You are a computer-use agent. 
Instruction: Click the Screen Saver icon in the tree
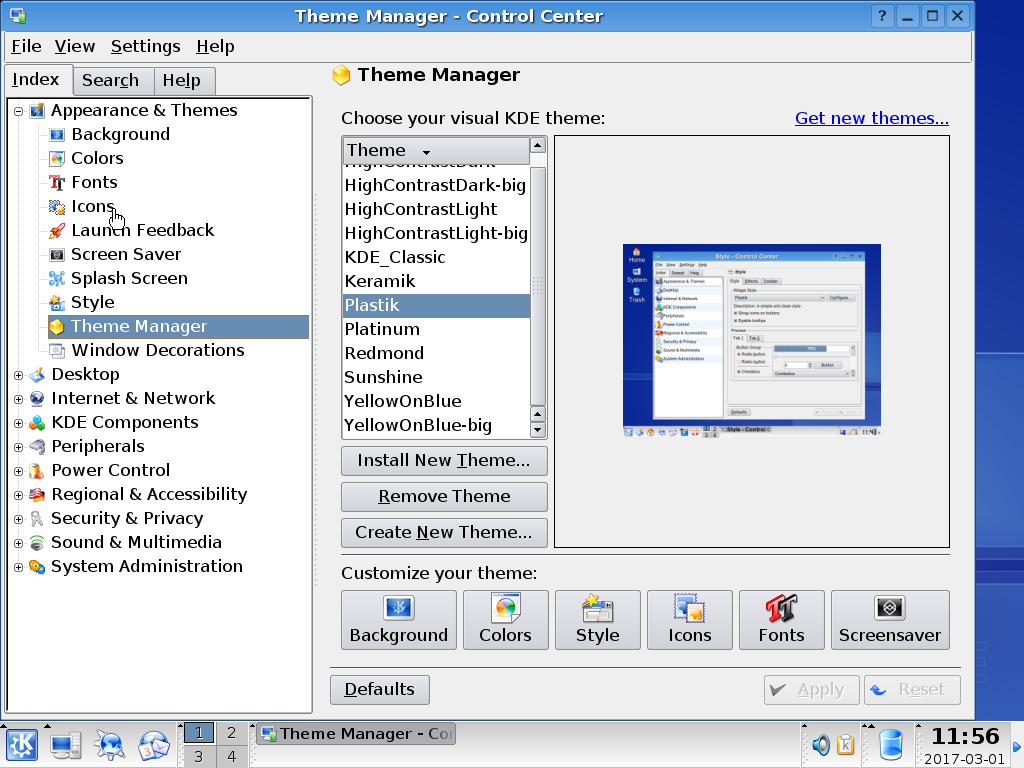point(57,255)
